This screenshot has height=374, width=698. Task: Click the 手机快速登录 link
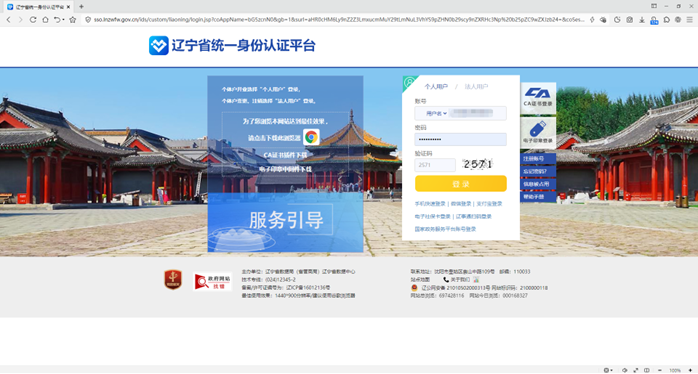pyautogui.click(x=430, y=204)
